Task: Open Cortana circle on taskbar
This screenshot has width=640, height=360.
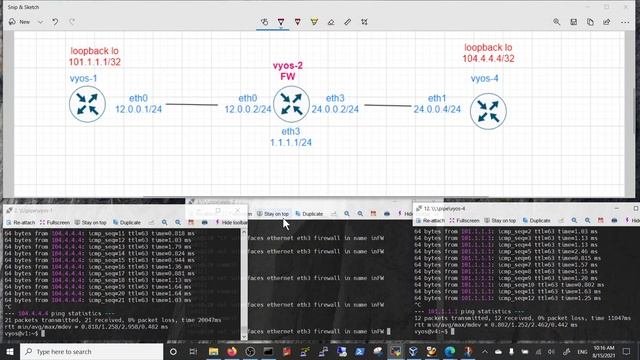Action: (173, 351)
